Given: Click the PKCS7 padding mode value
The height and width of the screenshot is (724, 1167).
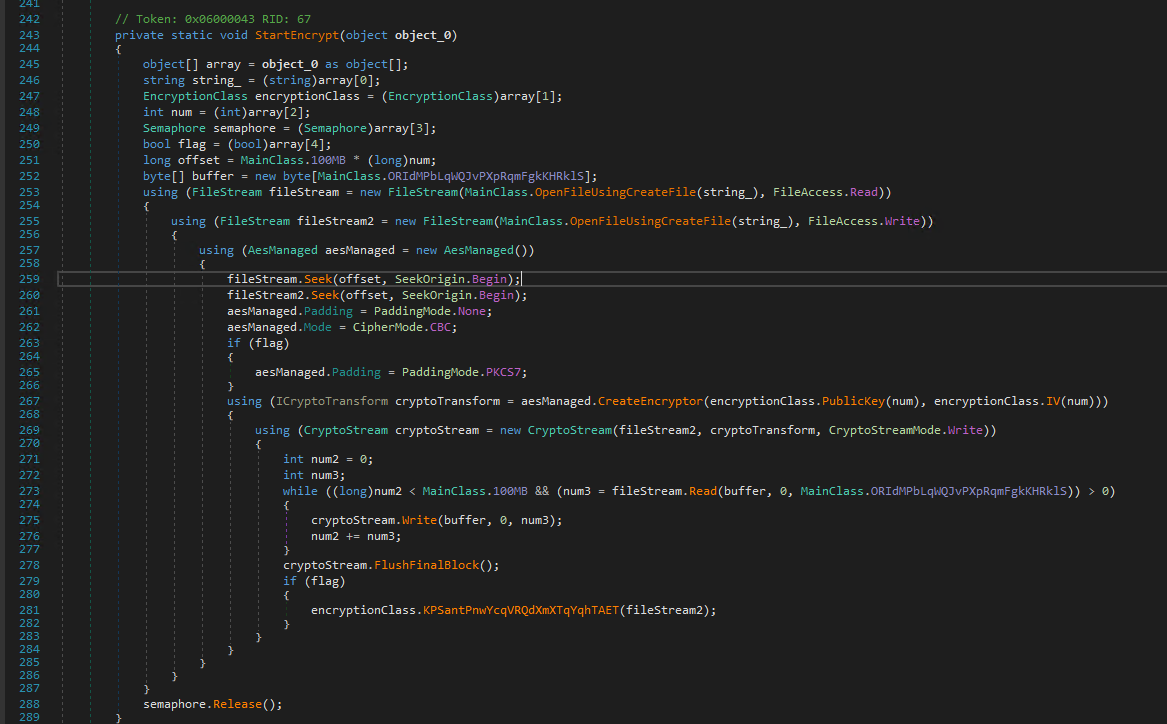Looking at the screenshot, I should [x=504, y=373].
